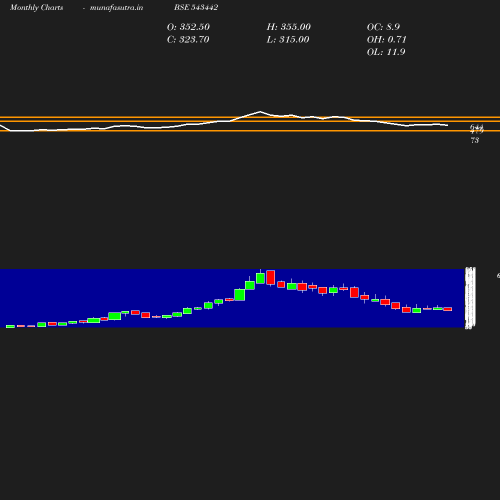The width and height of the screenshot is (500, 500).
Task: Click the white vertical price scale bar
Action: pos(470,298)
